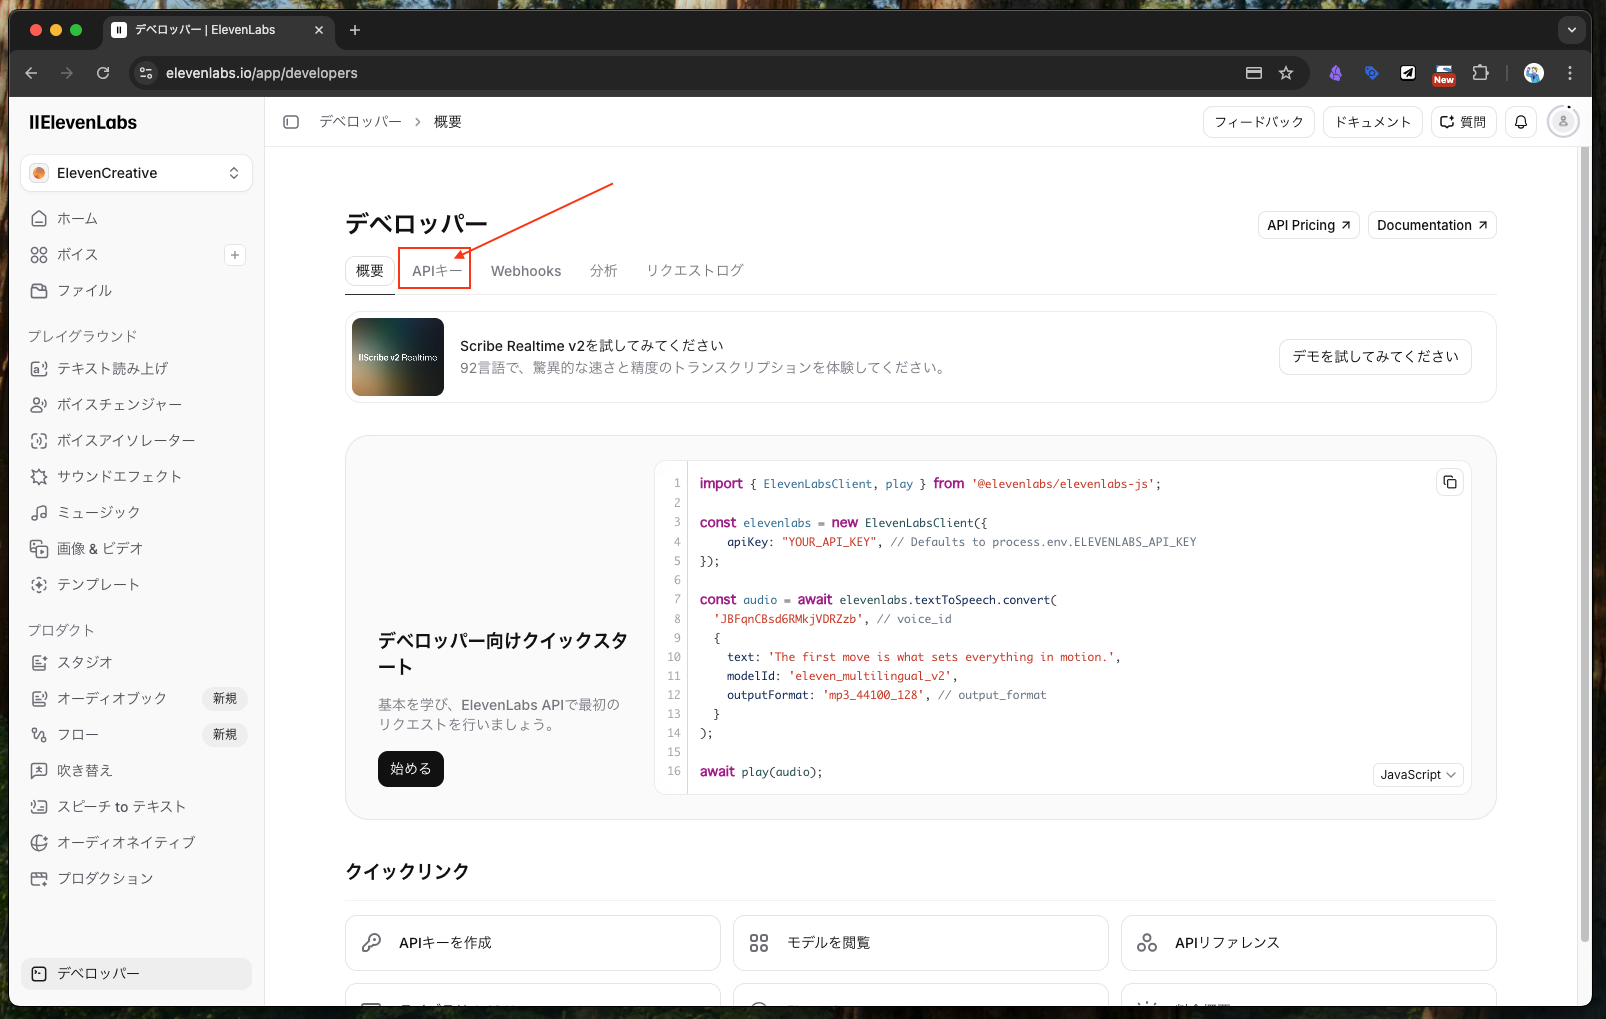Open the JavaScript language dropdown
The height and width of the screenshot is (1019, 1606).
click(1417, 775)
